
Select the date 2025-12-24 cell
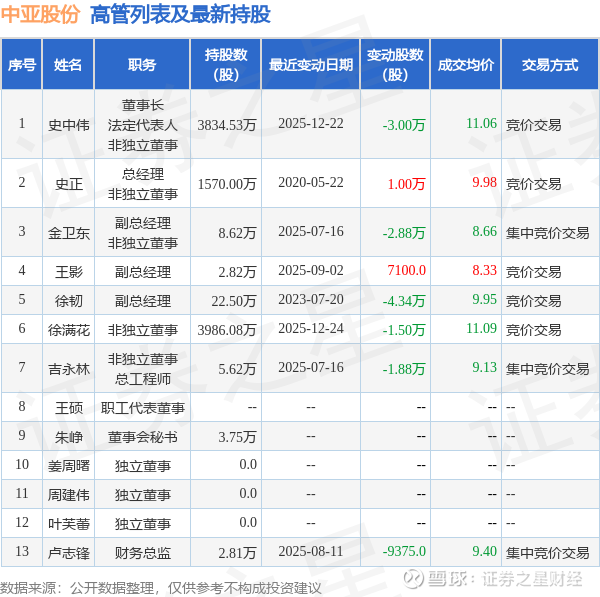click(311, 328)
